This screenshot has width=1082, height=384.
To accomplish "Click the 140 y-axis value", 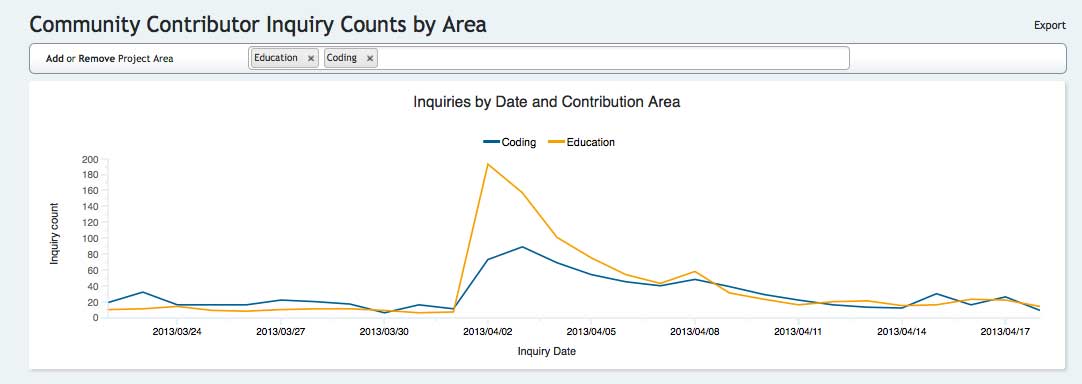I will click(x=90, y=207).
